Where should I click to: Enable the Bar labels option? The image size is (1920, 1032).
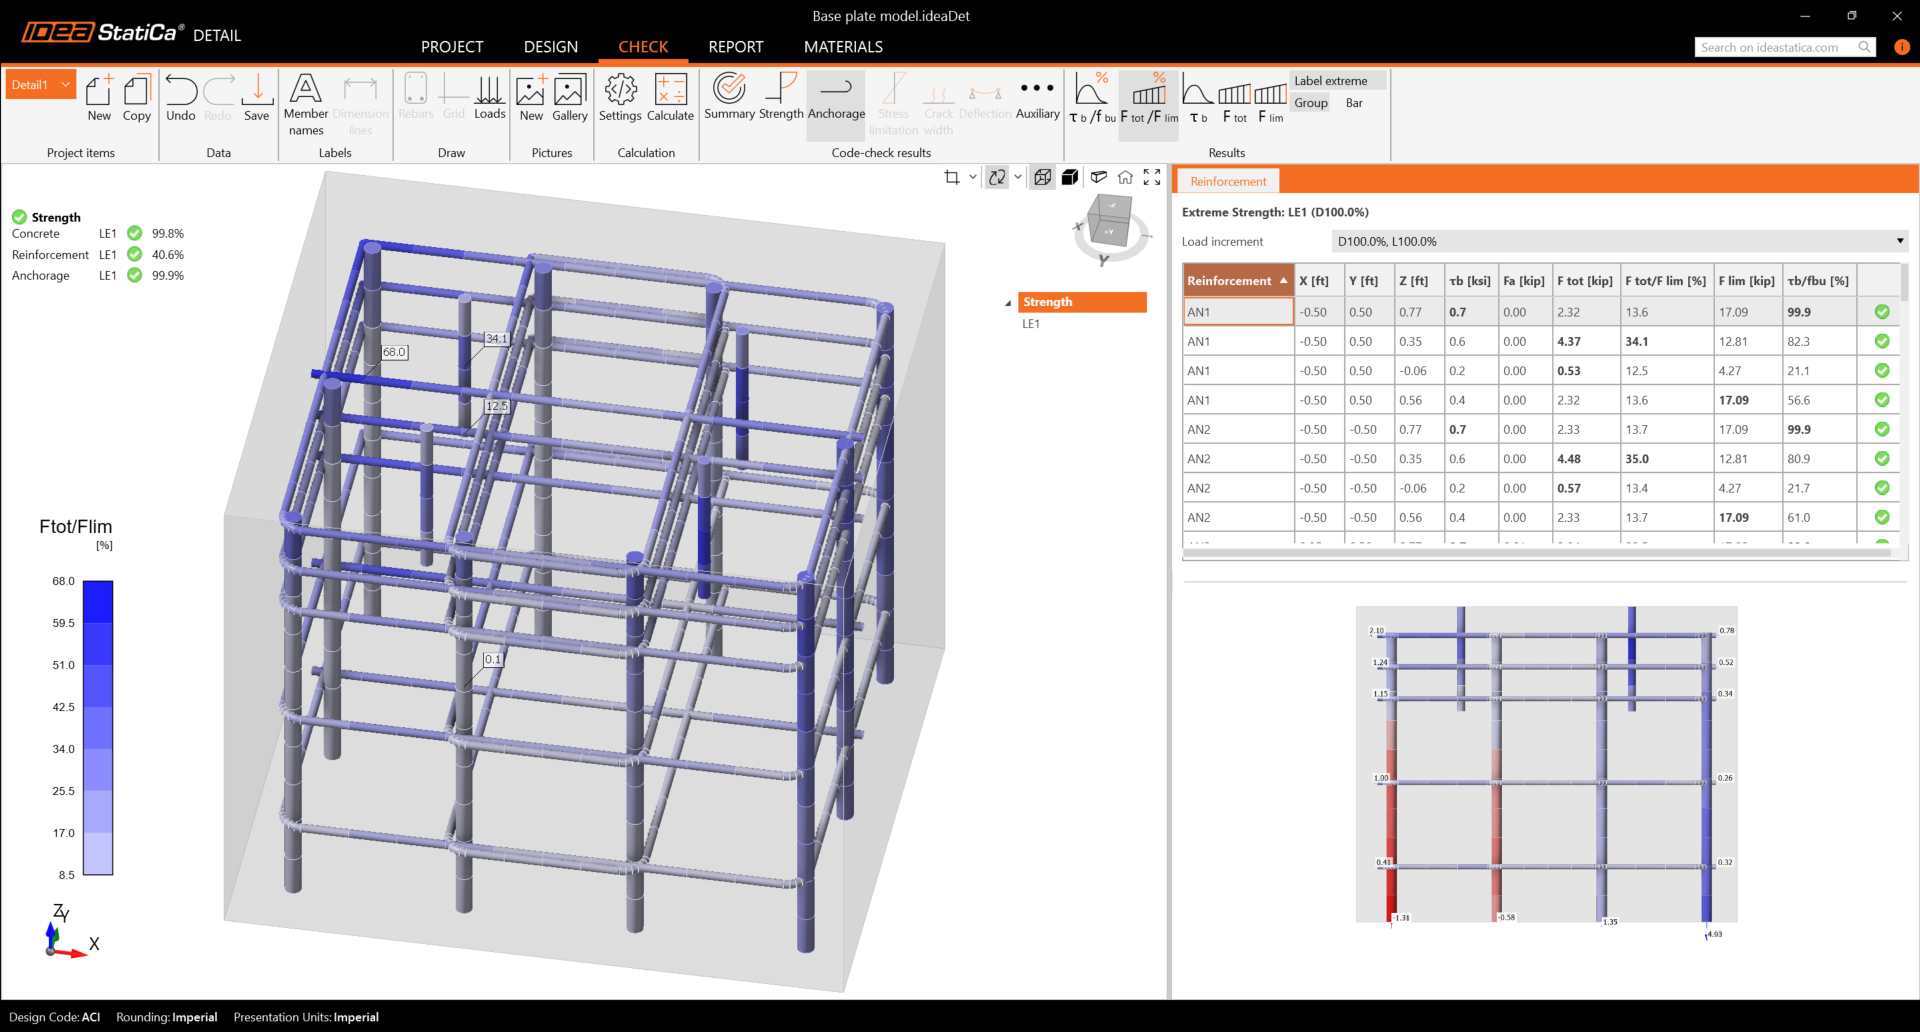[1354, 103]
